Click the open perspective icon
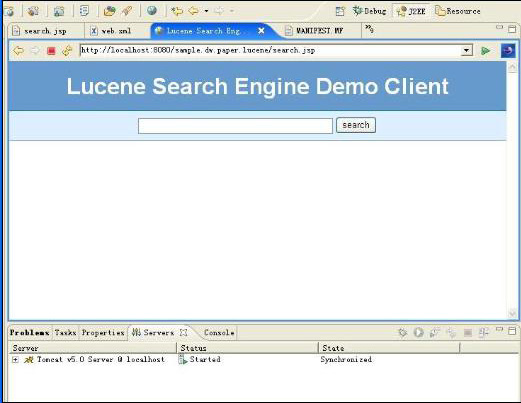This screenshot has height=403, width=521. coord(340,11)
